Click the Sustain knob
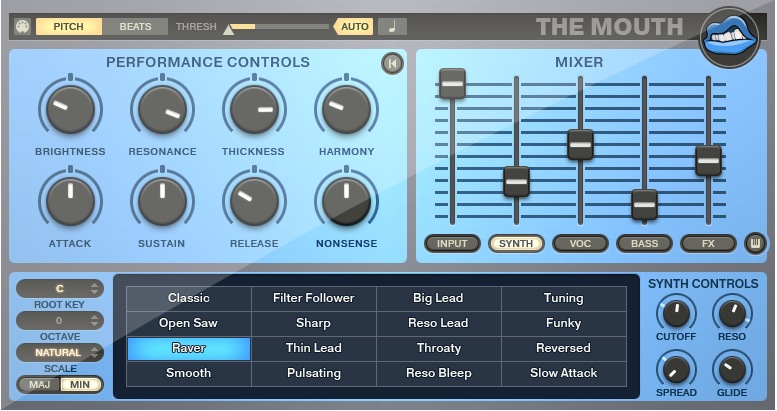The width and height of the screenshot is (777, 411). coord(163,201)
